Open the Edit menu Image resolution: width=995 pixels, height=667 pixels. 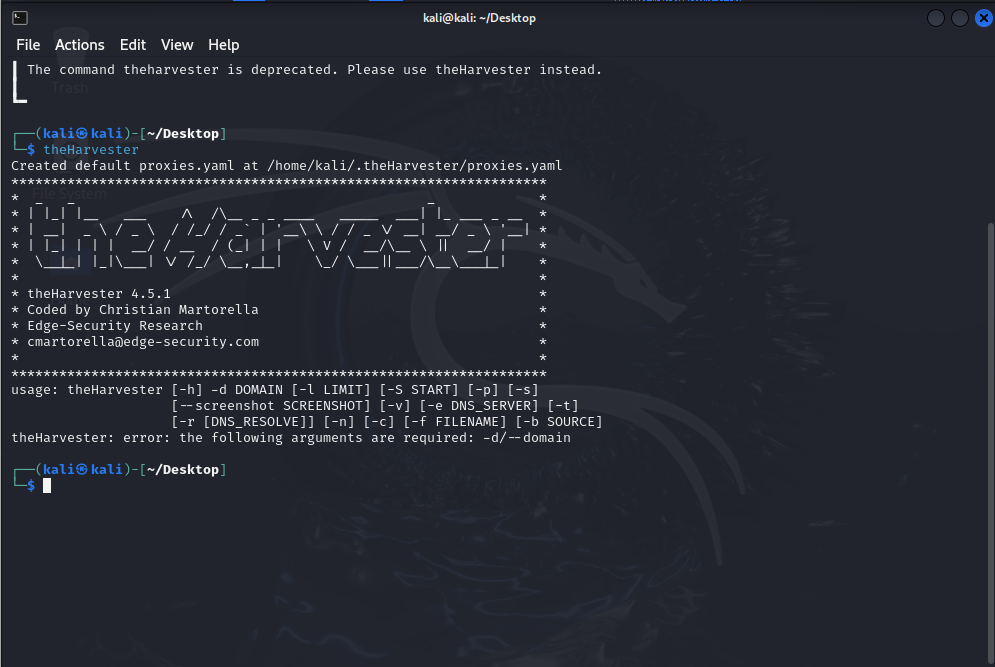[x=133, y=45]
